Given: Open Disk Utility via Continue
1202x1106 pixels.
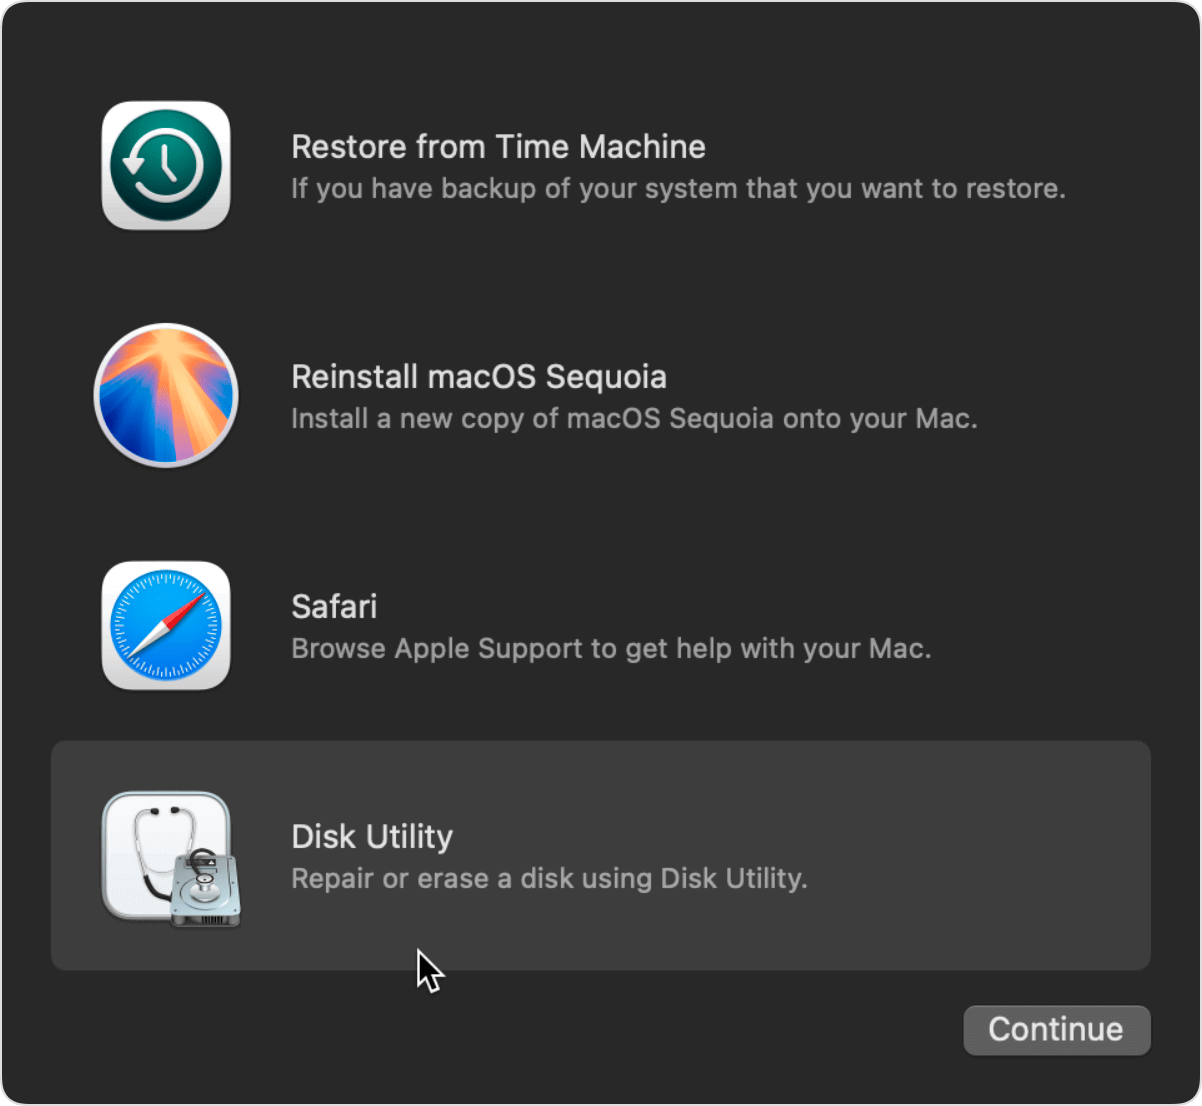Looking at the screenshot, I should 1056,1030.
